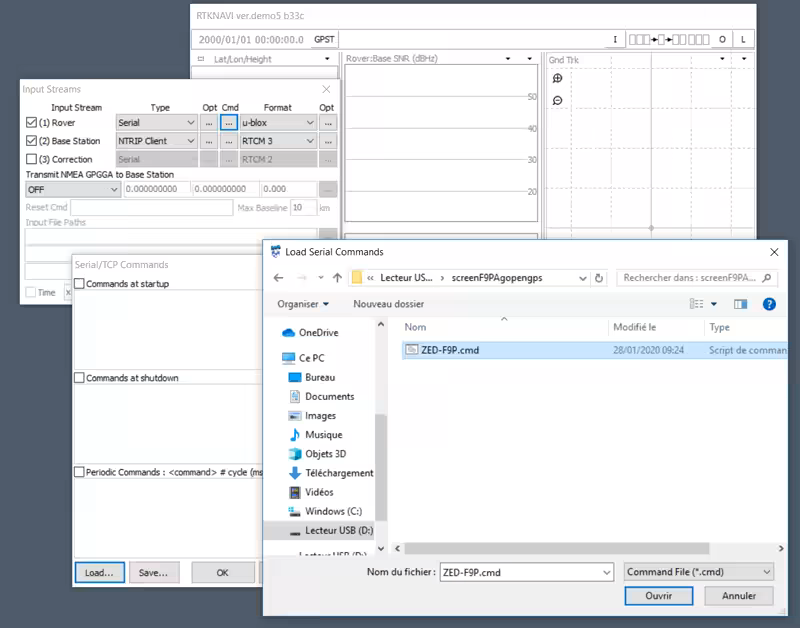Click the Ouvrir button
Screen dimensions: 800x628
(x=658, y=595)
